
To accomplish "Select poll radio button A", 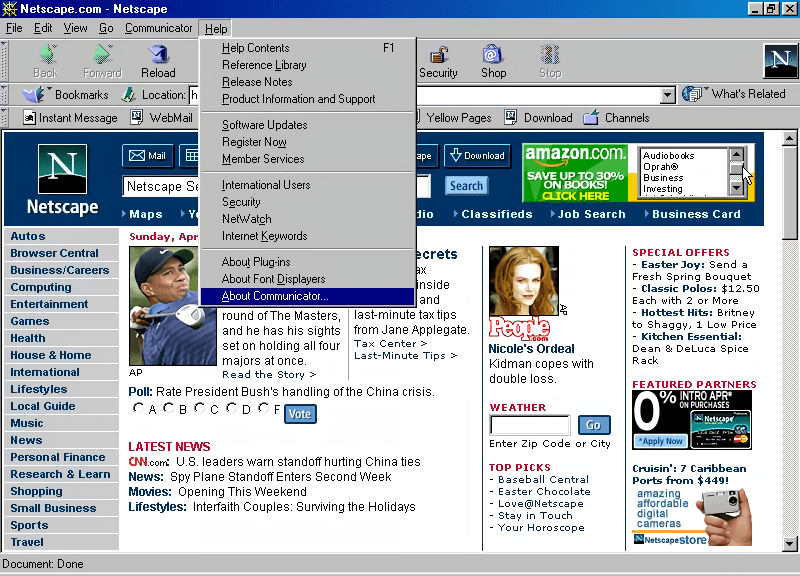I will coord(138,408).
